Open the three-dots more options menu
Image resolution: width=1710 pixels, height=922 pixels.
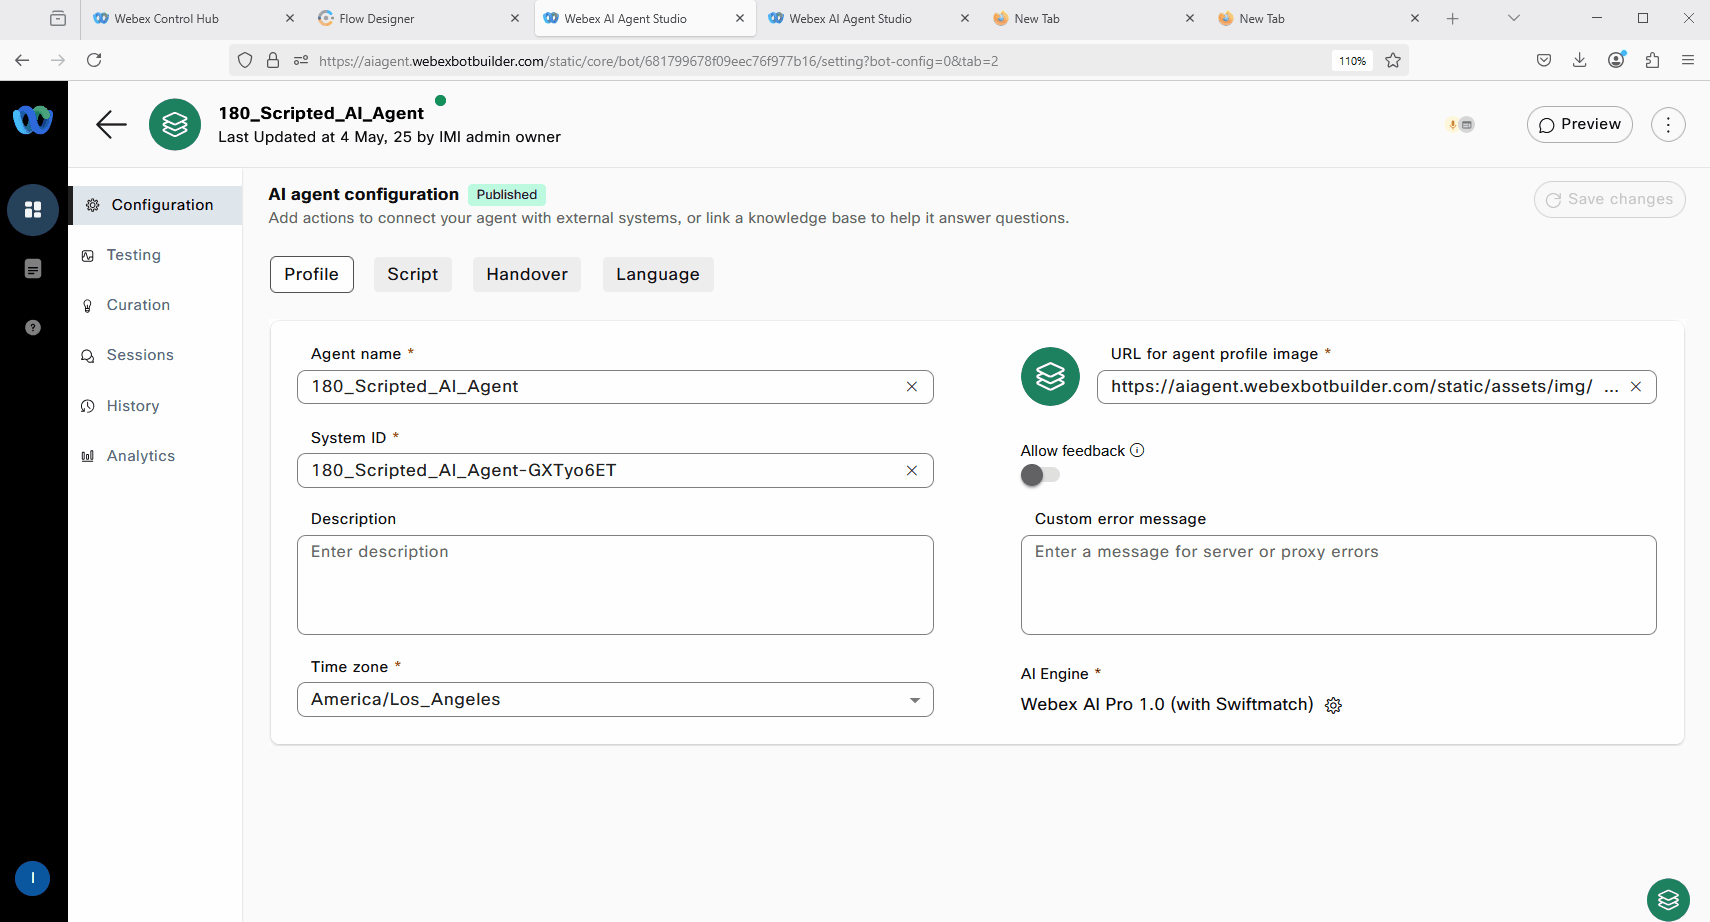point(1667,125)
